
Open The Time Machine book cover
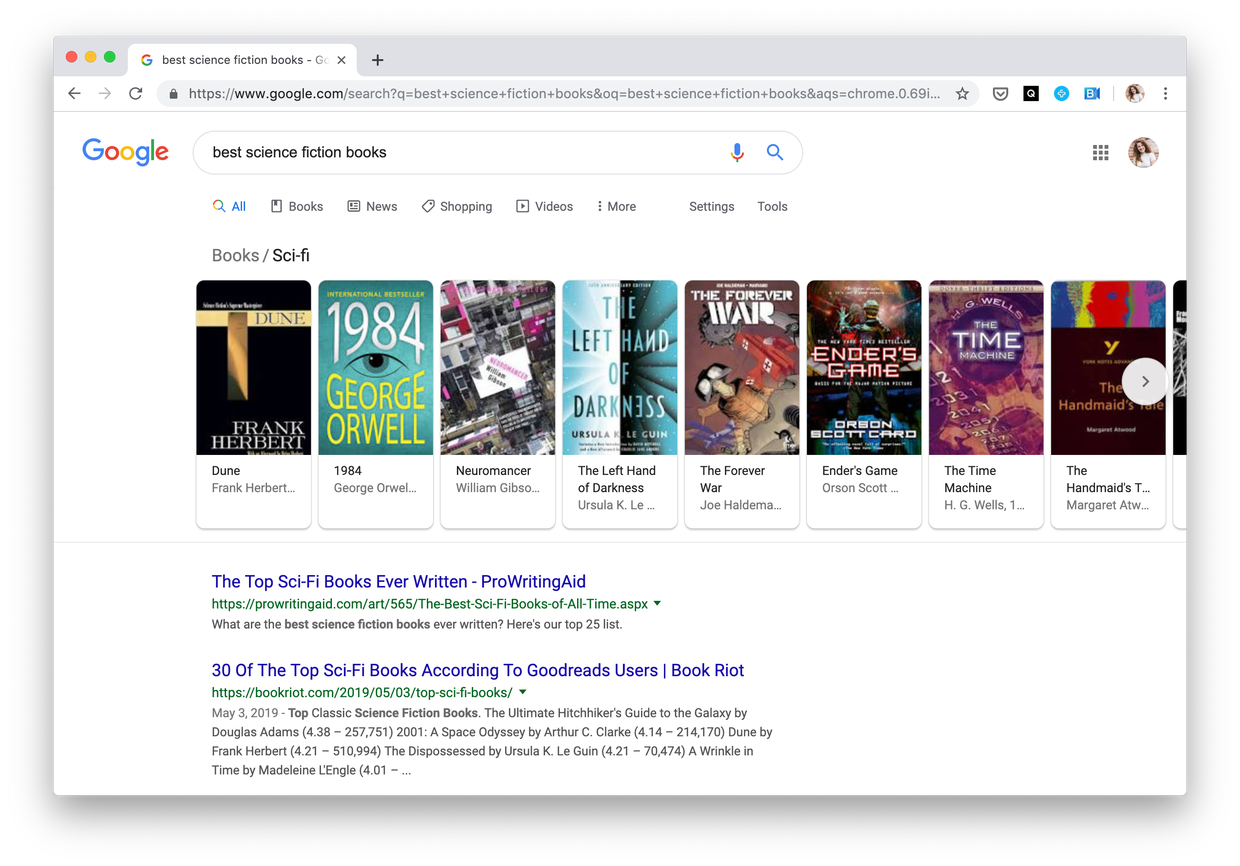(x=986, y=368)
